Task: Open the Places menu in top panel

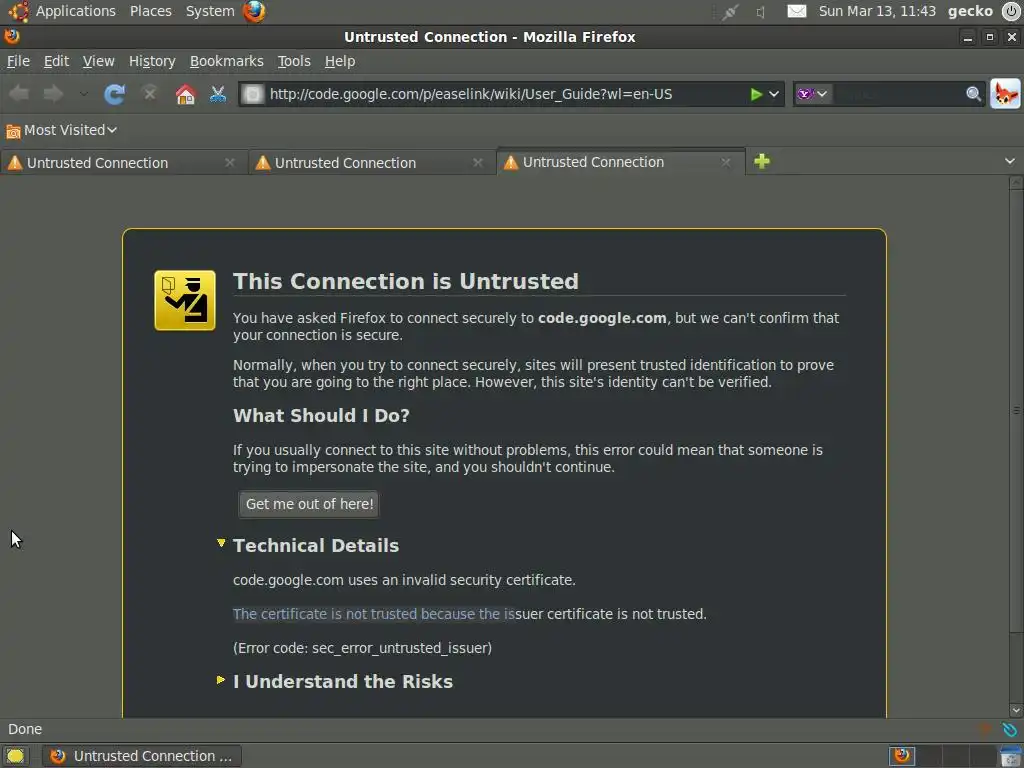Action: click(150, 11)
